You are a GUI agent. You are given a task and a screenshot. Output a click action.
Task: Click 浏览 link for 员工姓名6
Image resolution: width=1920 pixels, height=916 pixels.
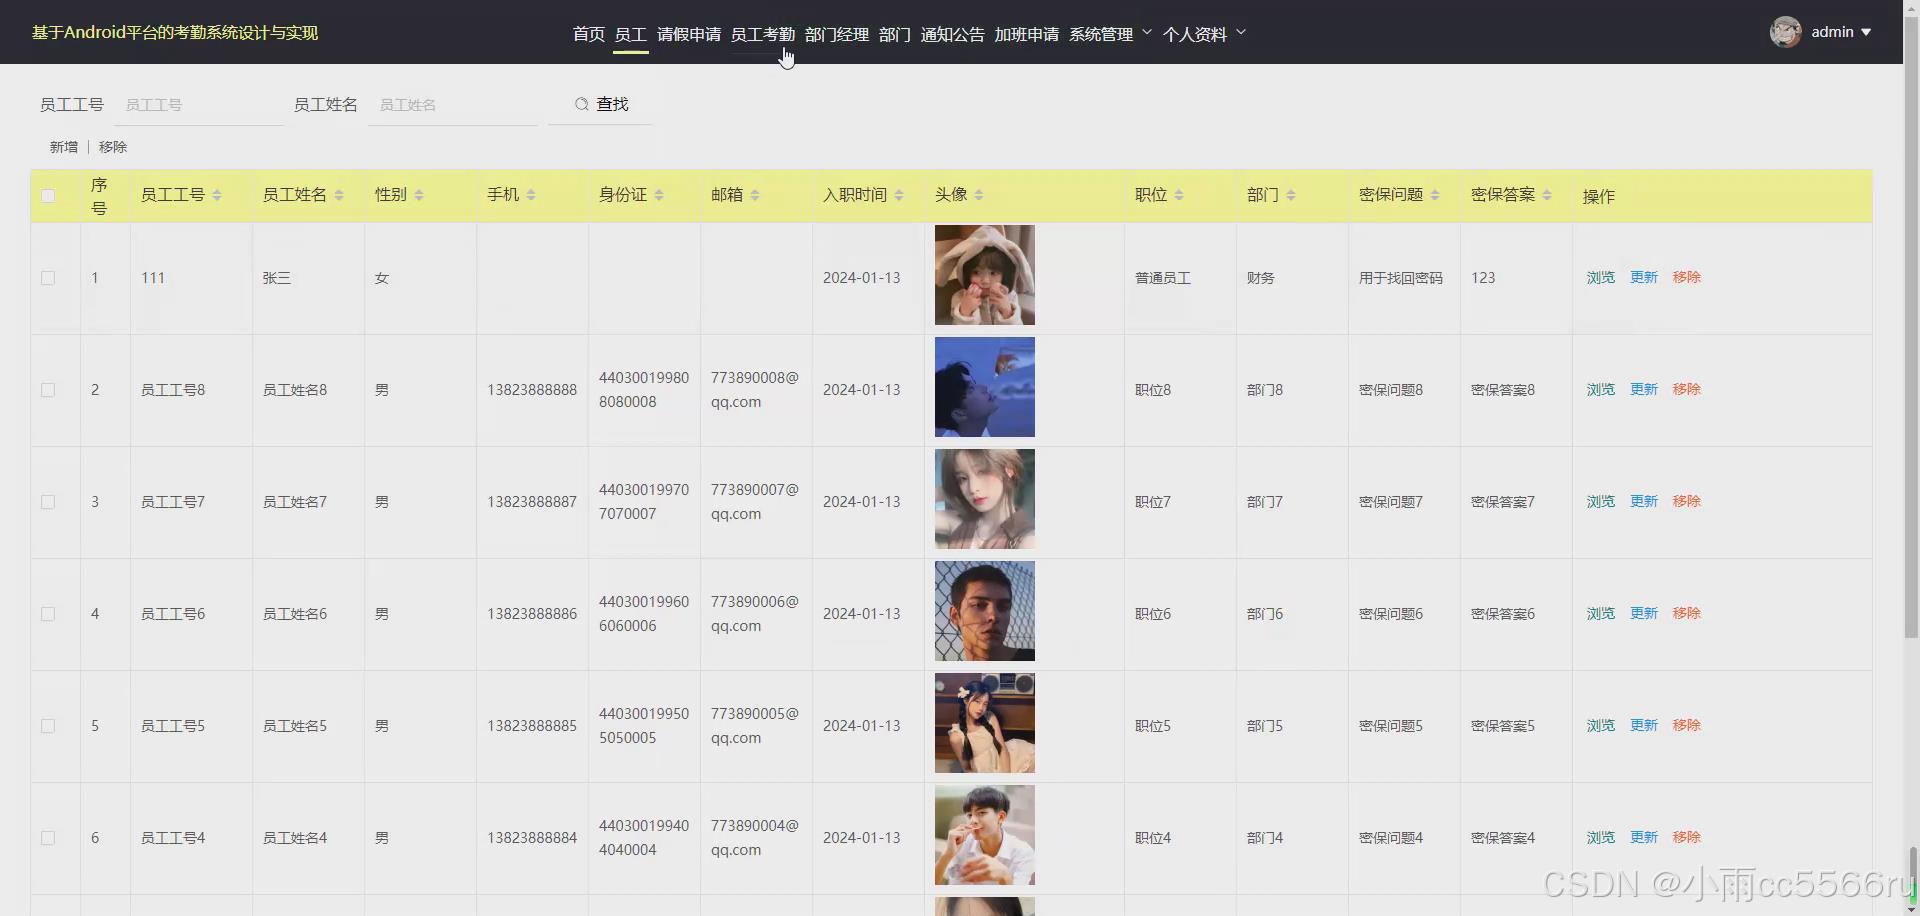1601,614
